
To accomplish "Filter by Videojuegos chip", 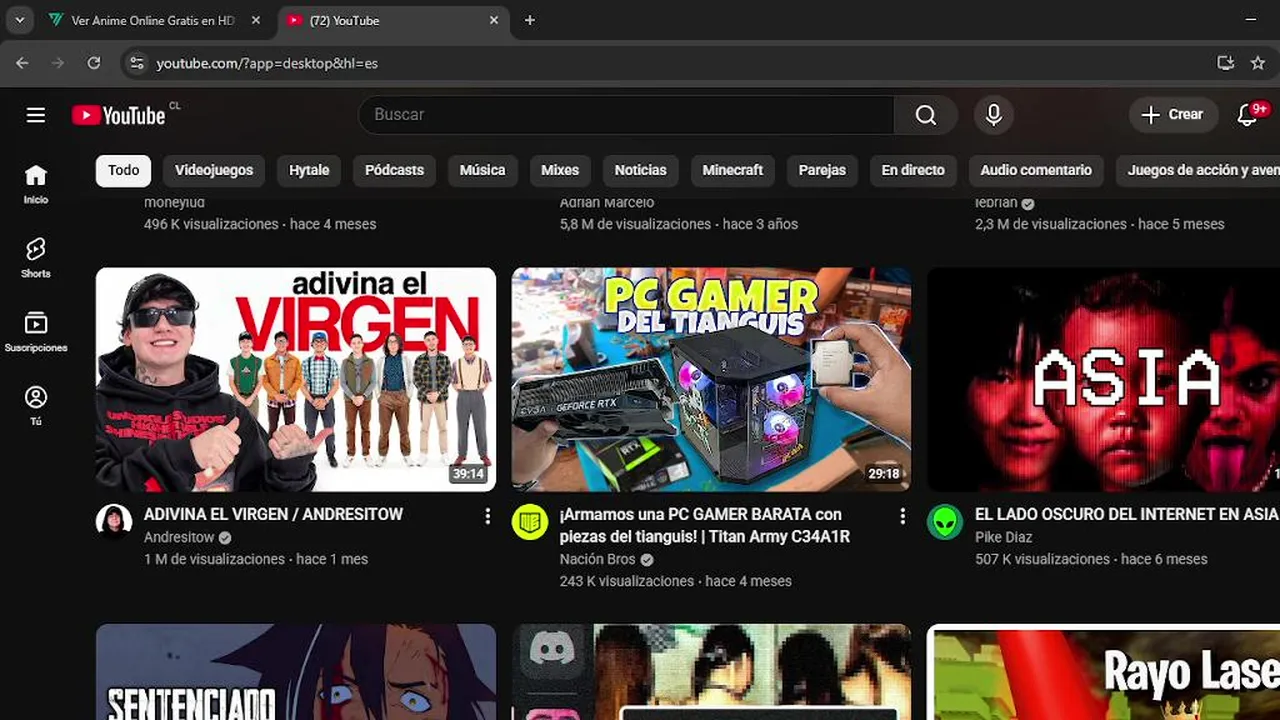I will coord(214,170).
